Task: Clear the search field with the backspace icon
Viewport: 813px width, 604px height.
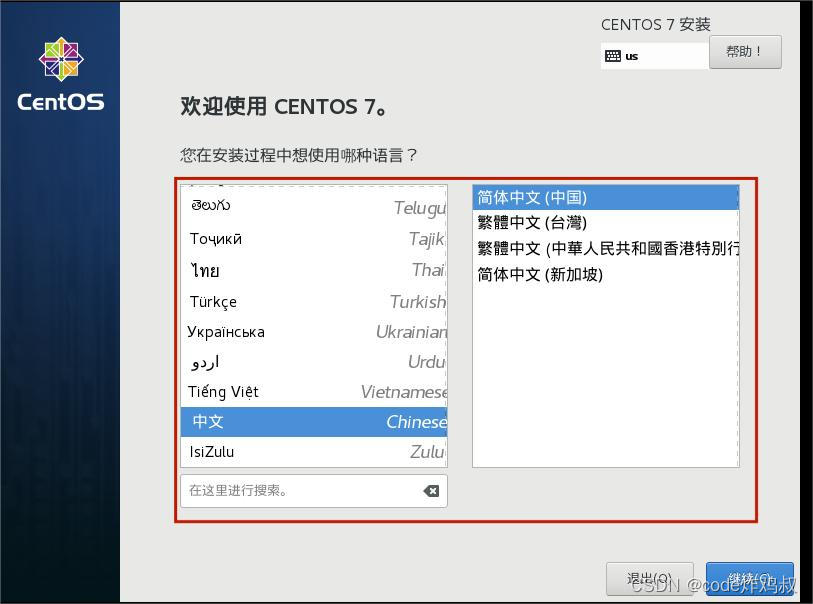Action: point(431,490)
